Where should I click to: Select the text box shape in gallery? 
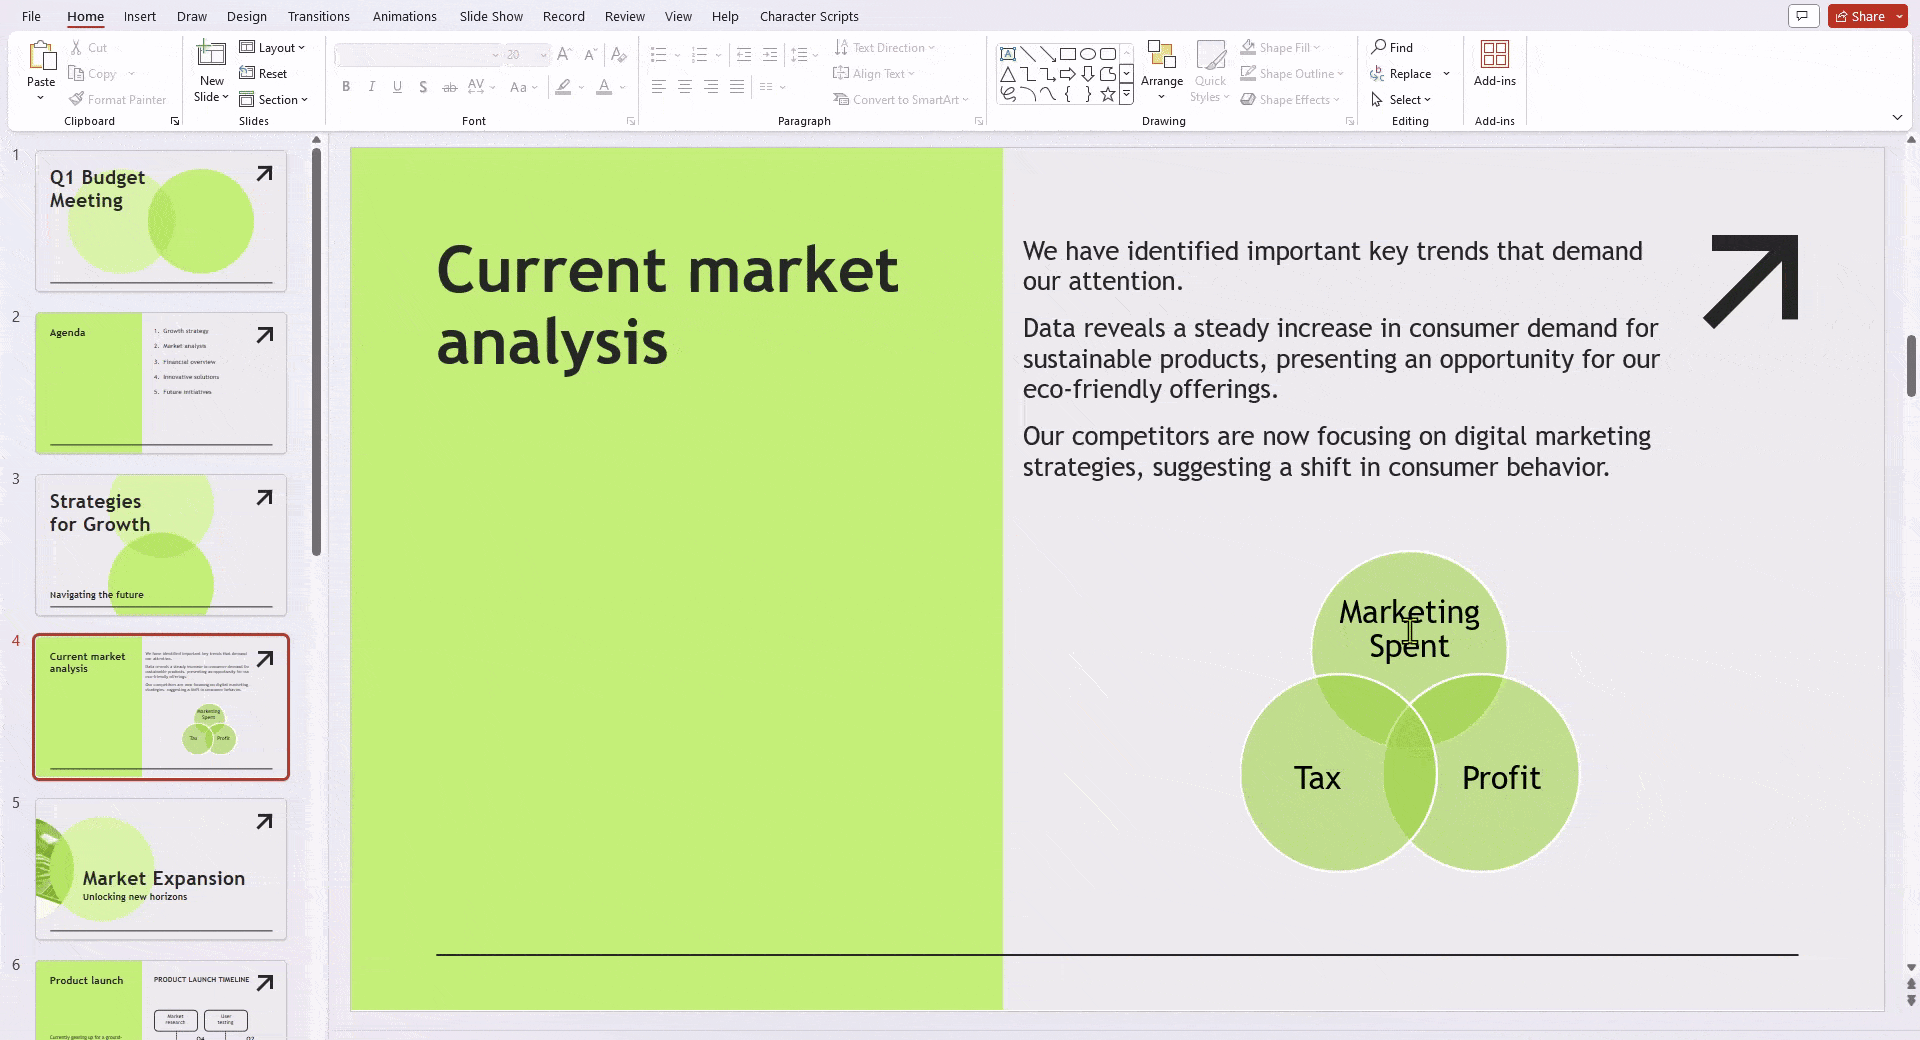(1008, 54)
